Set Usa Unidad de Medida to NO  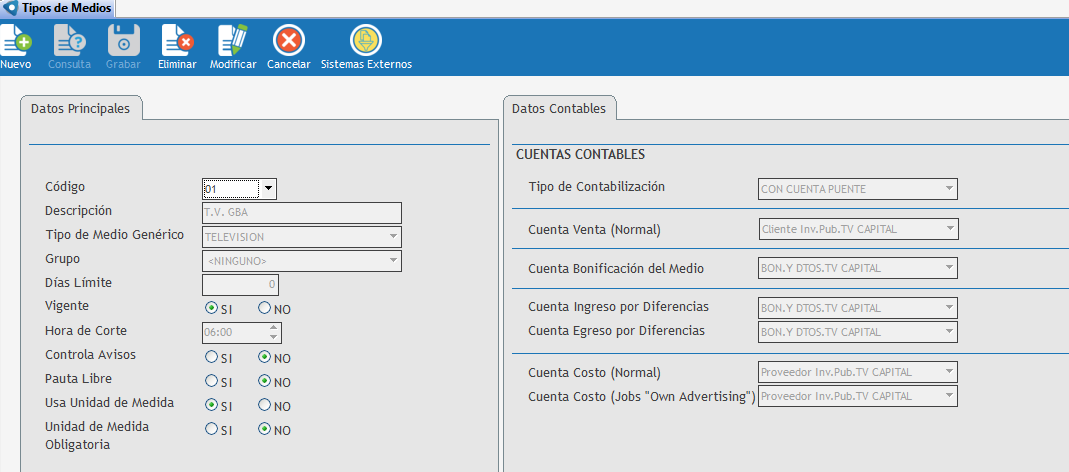point(265,405)
